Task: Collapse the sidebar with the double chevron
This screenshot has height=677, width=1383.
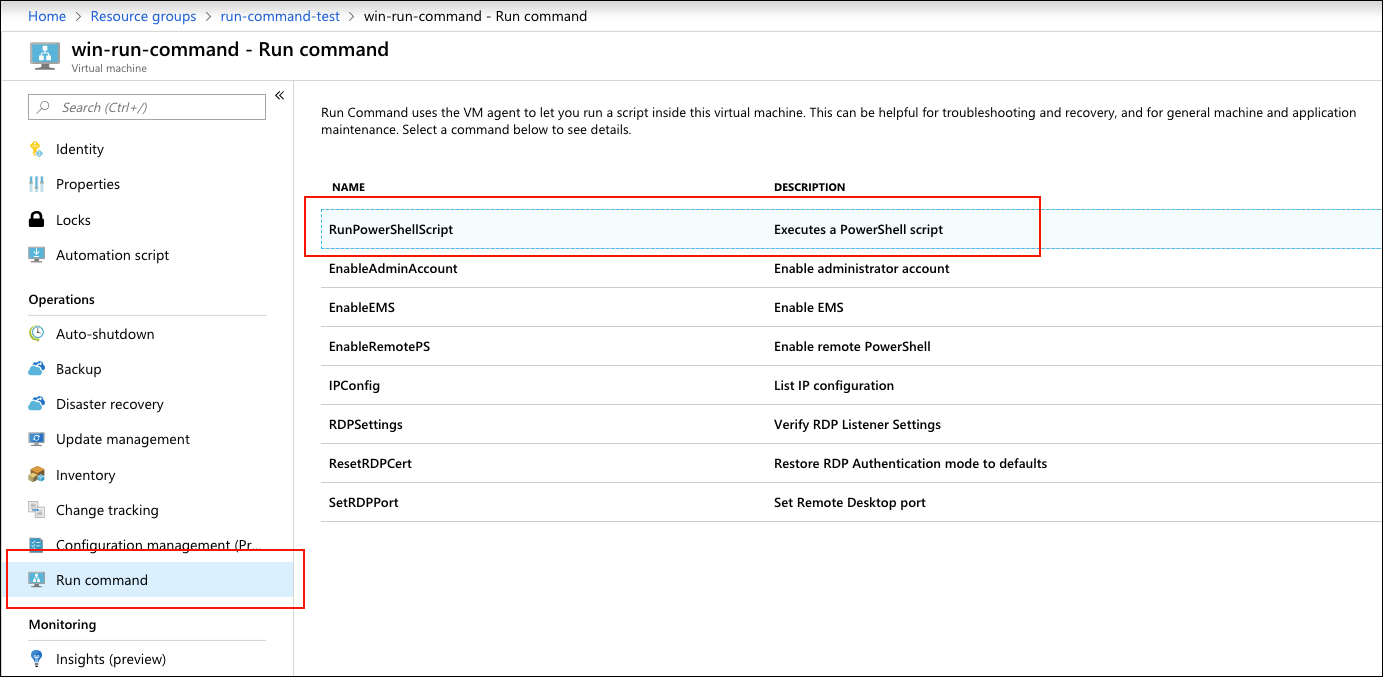Action: point(279,95)
